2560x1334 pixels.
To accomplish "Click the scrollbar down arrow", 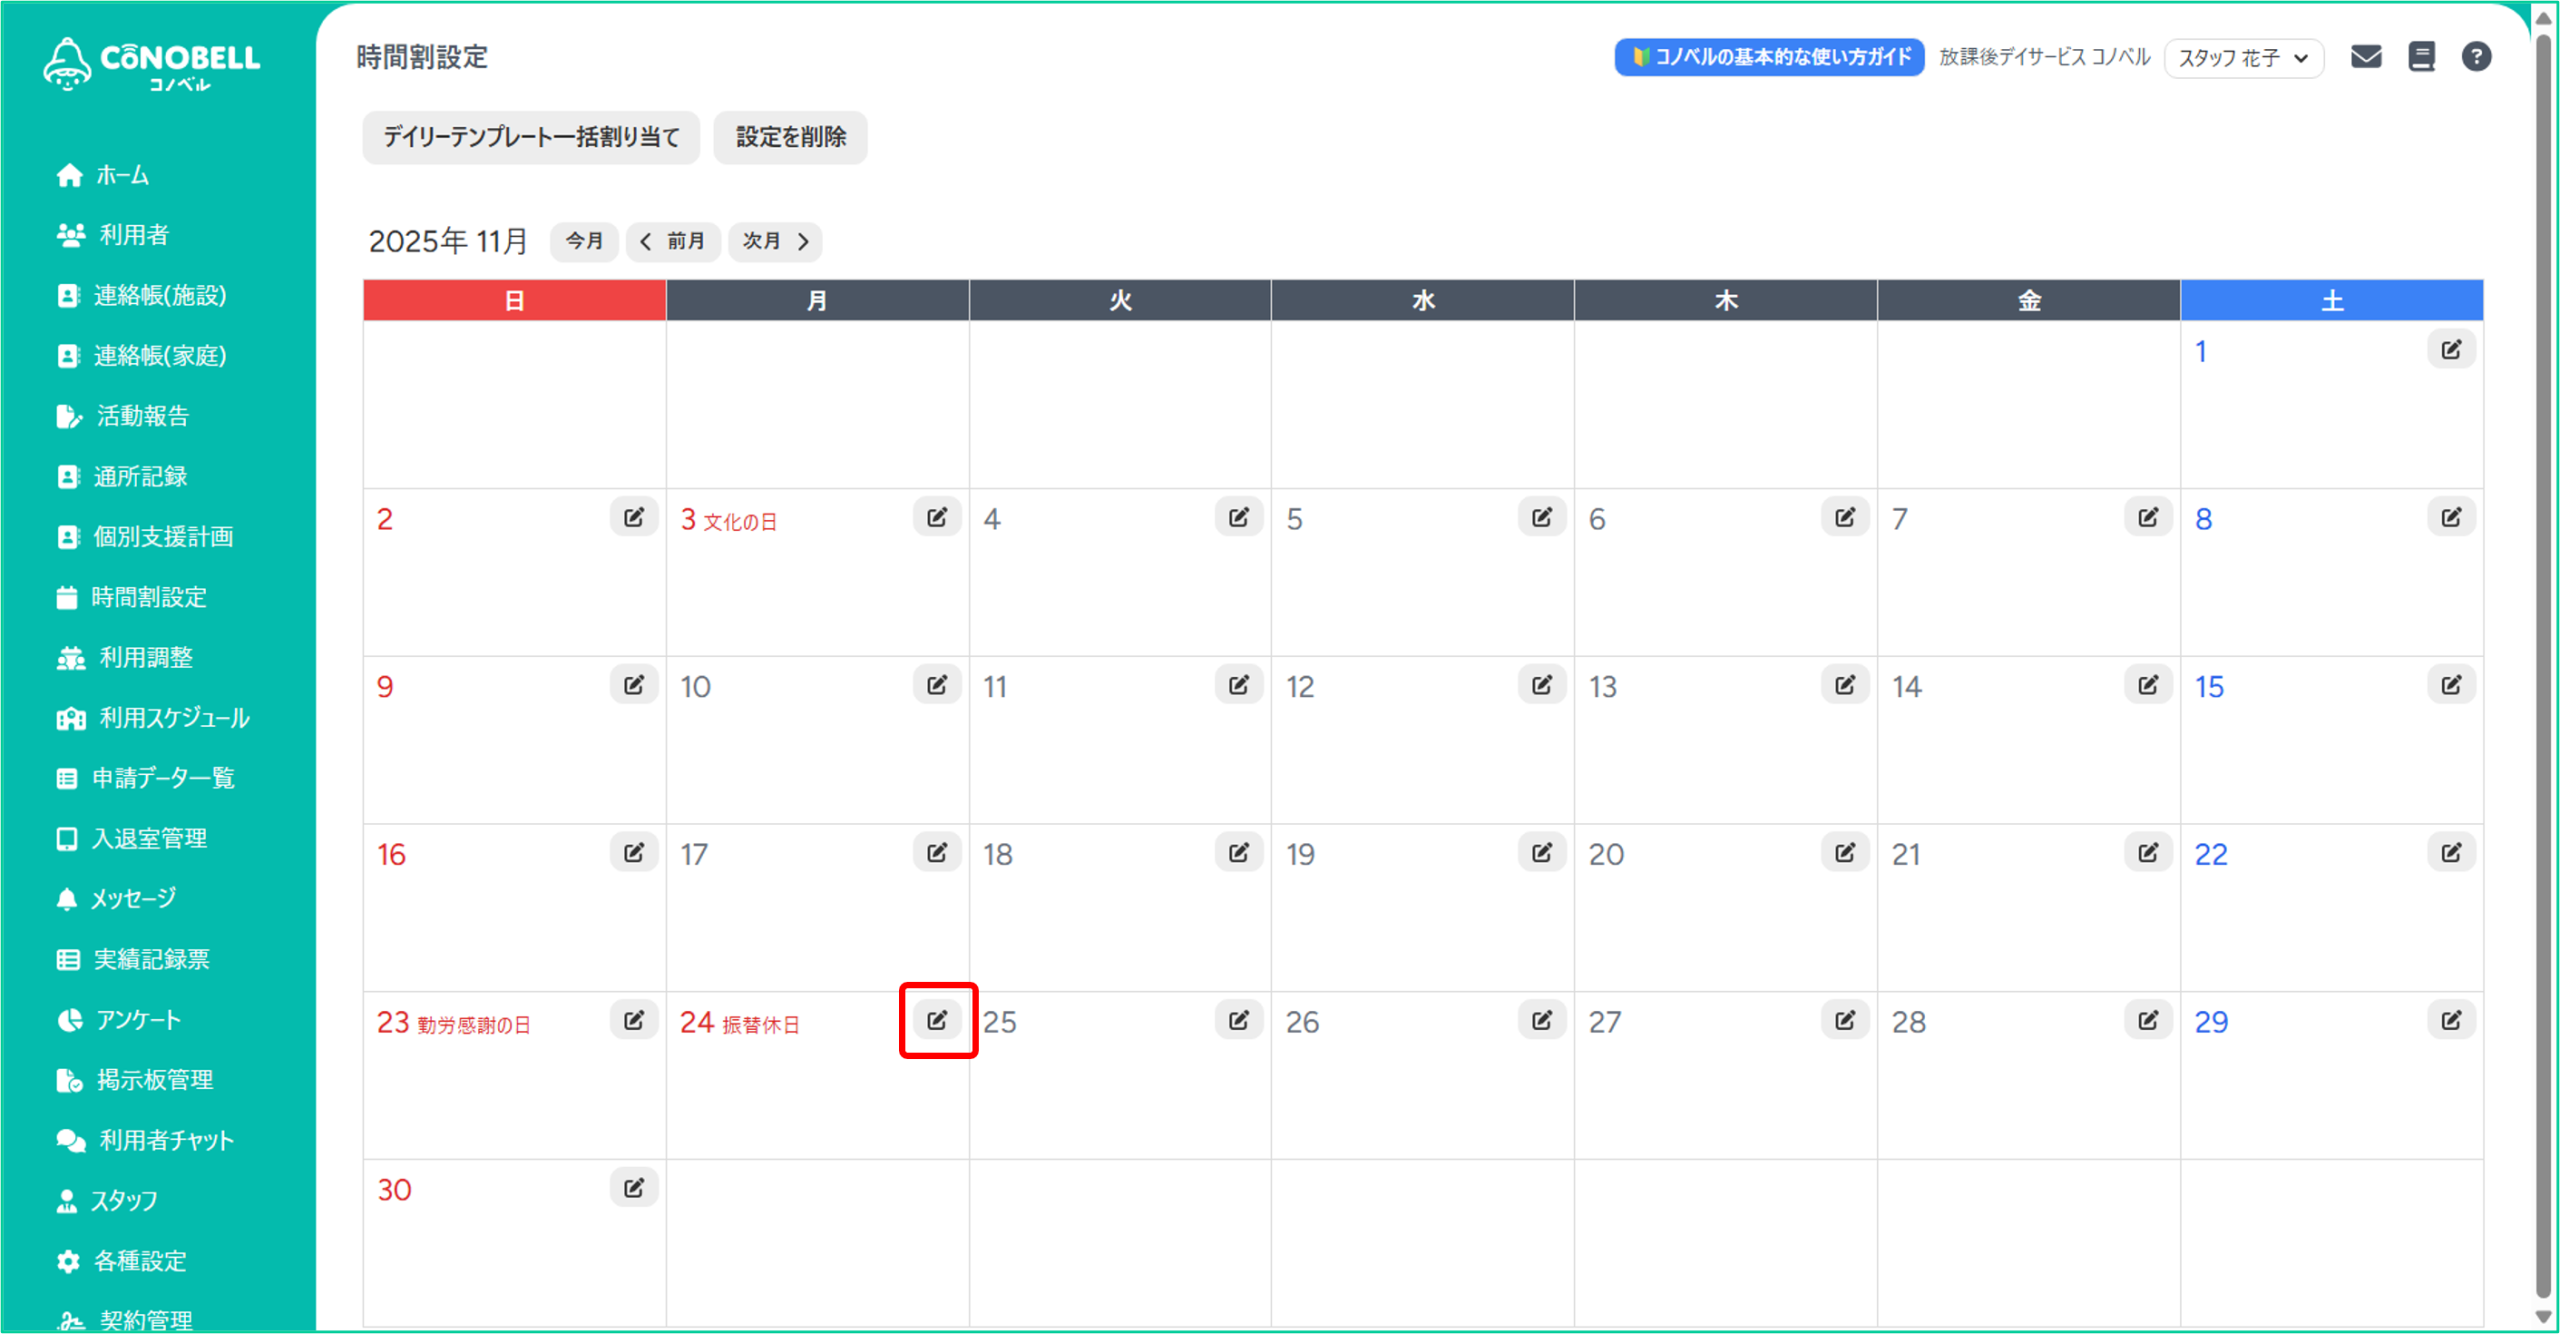I will [2543, 1317].
